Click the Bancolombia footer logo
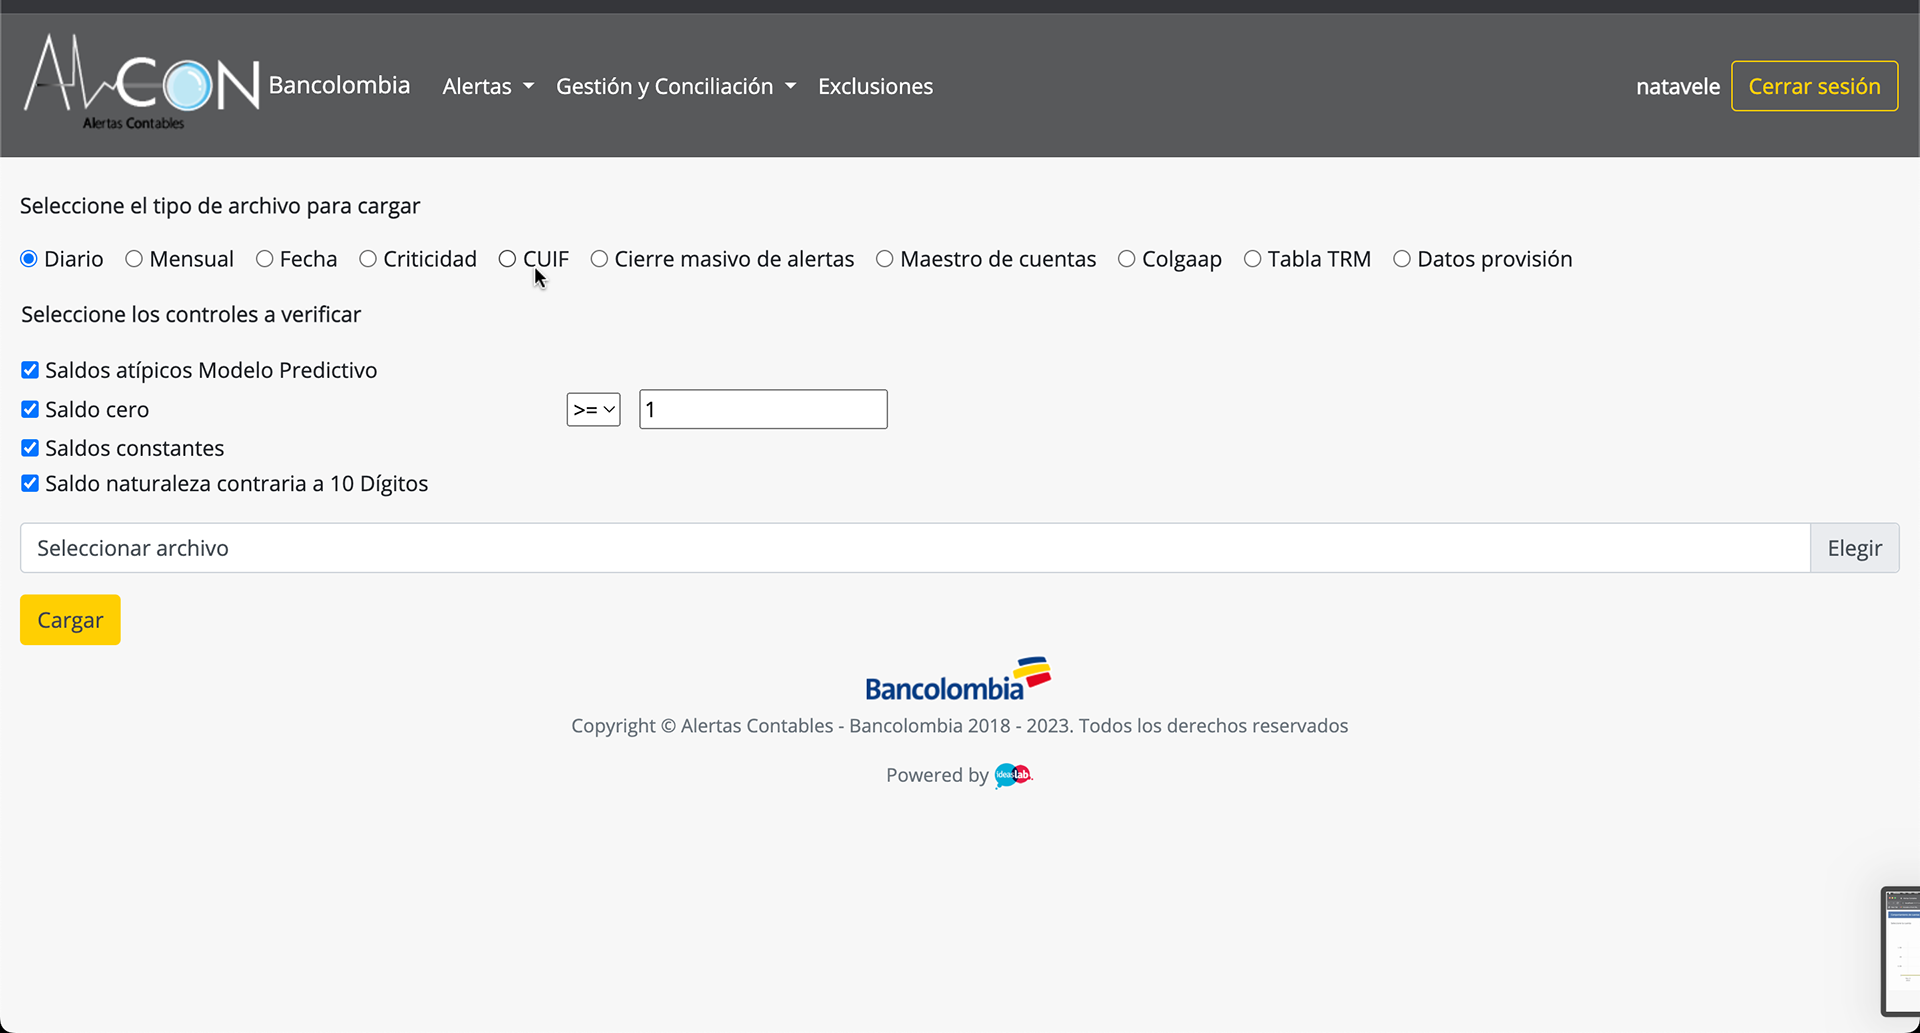Viewport: 1920px width, 1033px height. click(x=958, y=679)
